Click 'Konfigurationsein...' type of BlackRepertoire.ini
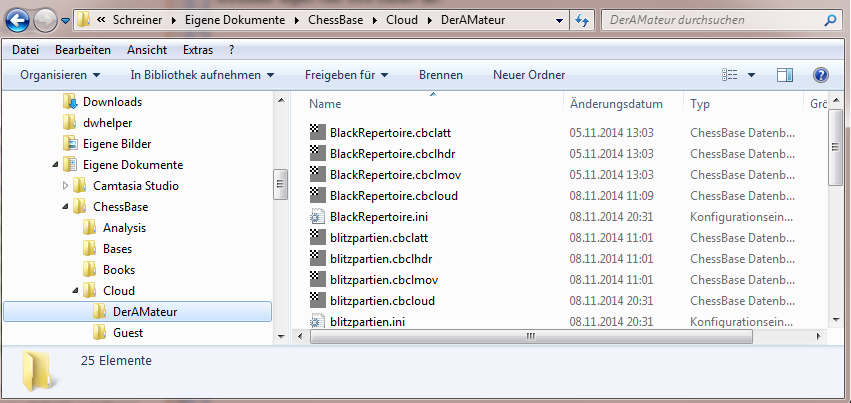851x403 pixels. (x=742, y=217)
